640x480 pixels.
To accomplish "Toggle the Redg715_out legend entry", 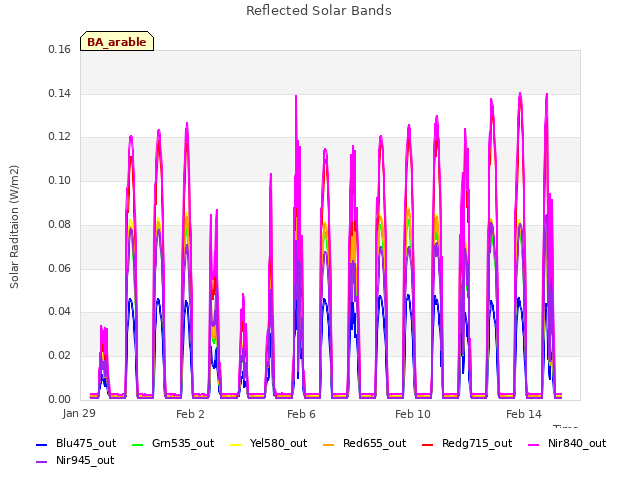I will click(x=467, y=443).
